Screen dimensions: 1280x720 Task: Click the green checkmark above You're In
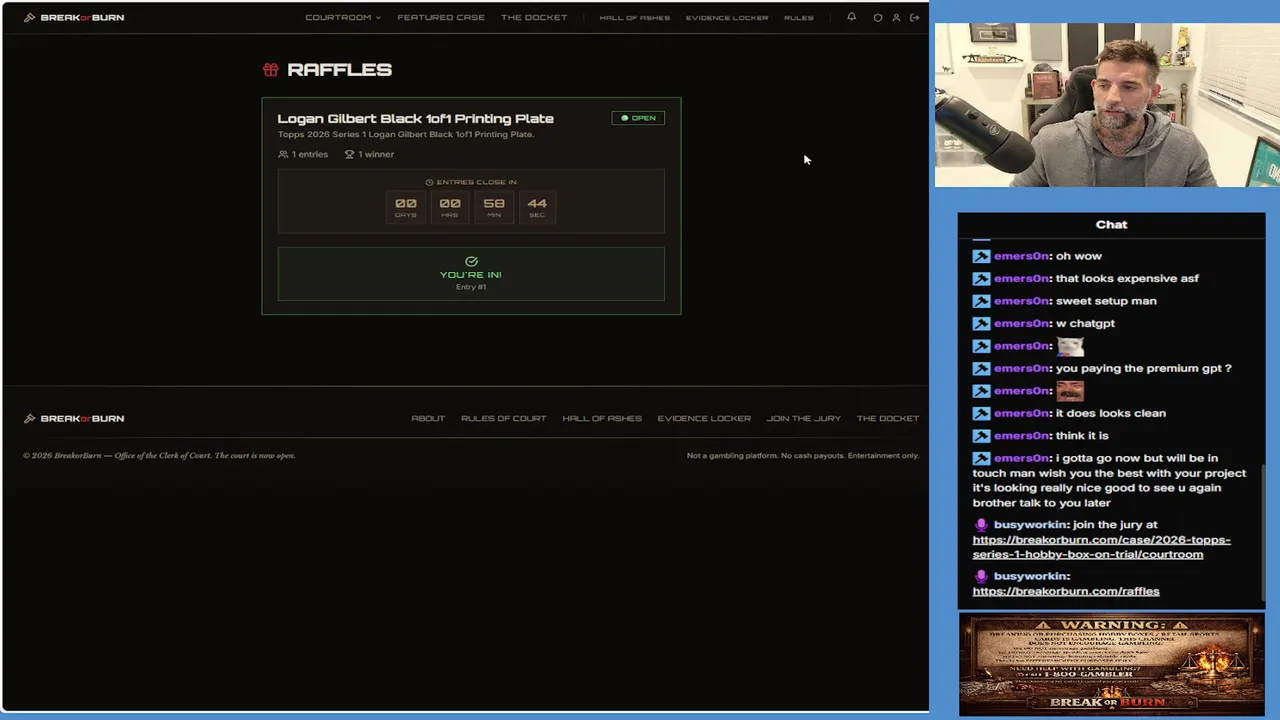pos(471,261)
